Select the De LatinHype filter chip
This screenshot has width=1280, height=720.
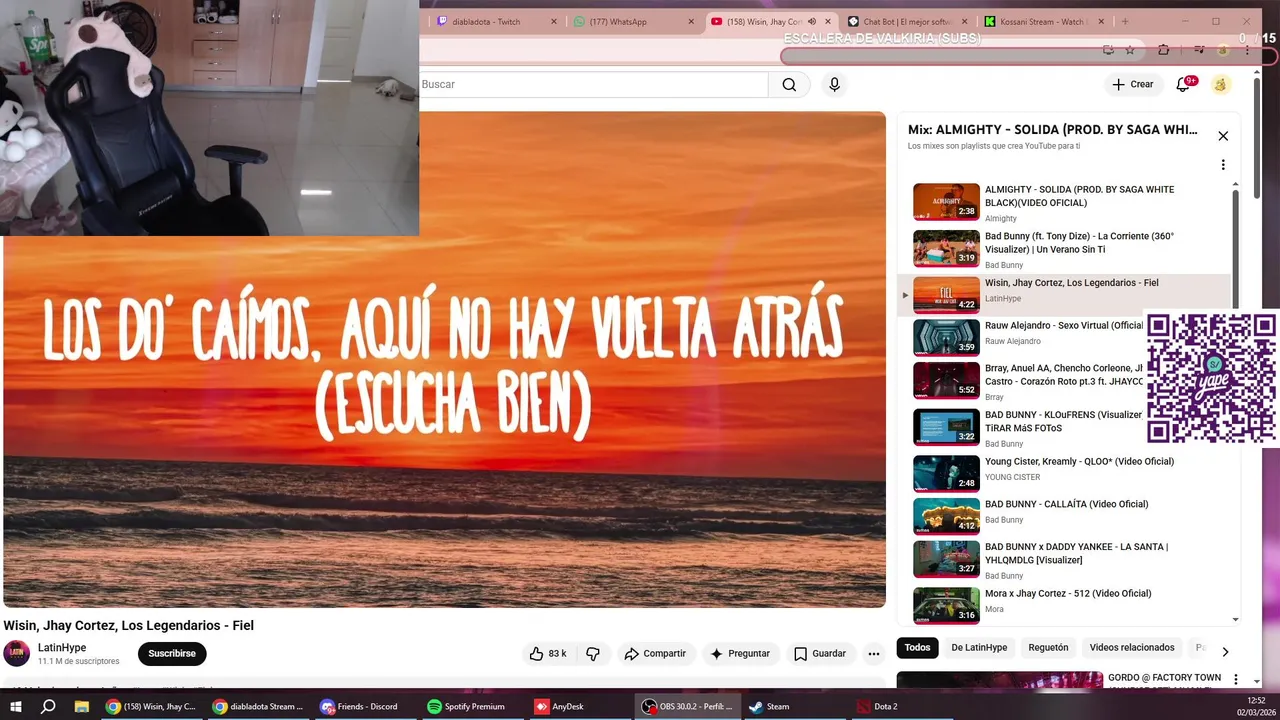coord(979,648)
